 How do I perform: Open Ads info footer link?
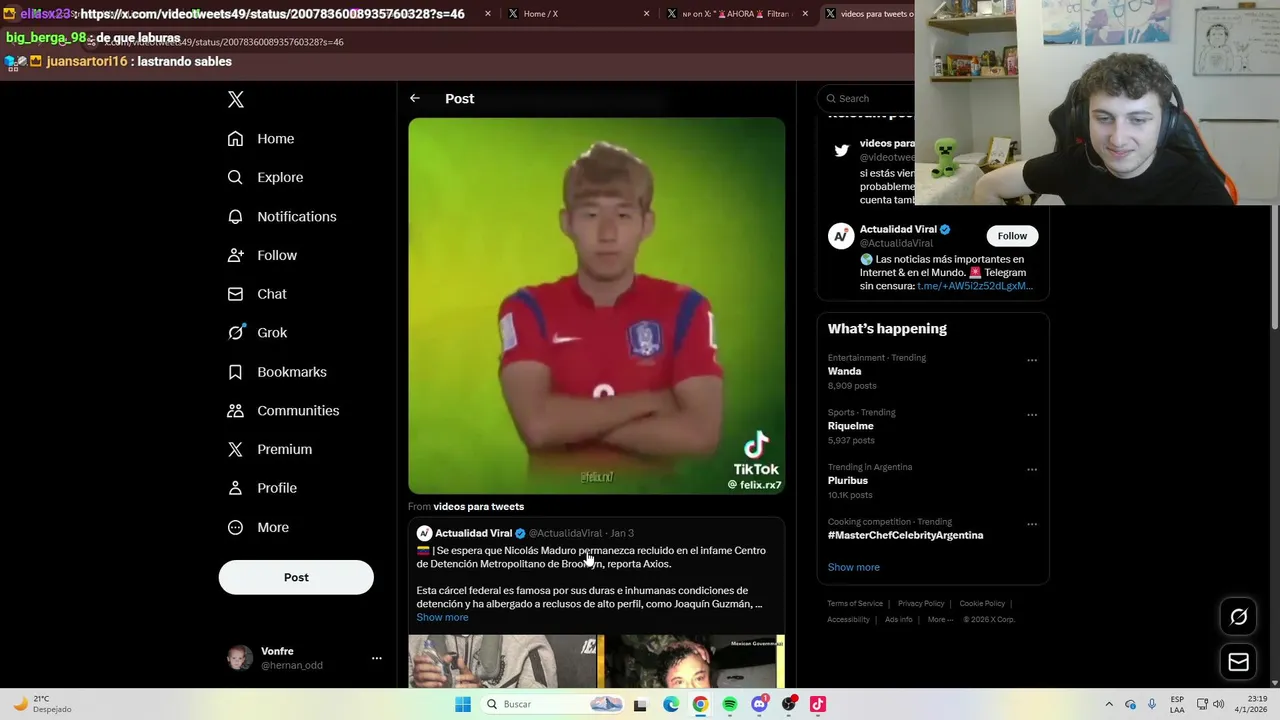pos(899,620)
